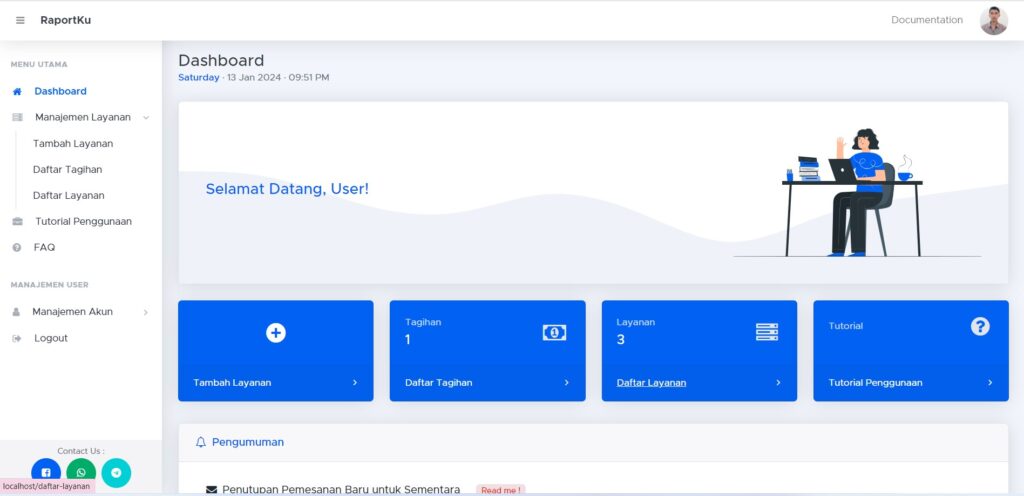Click the arrow on Tambah Layanan card

355,383
